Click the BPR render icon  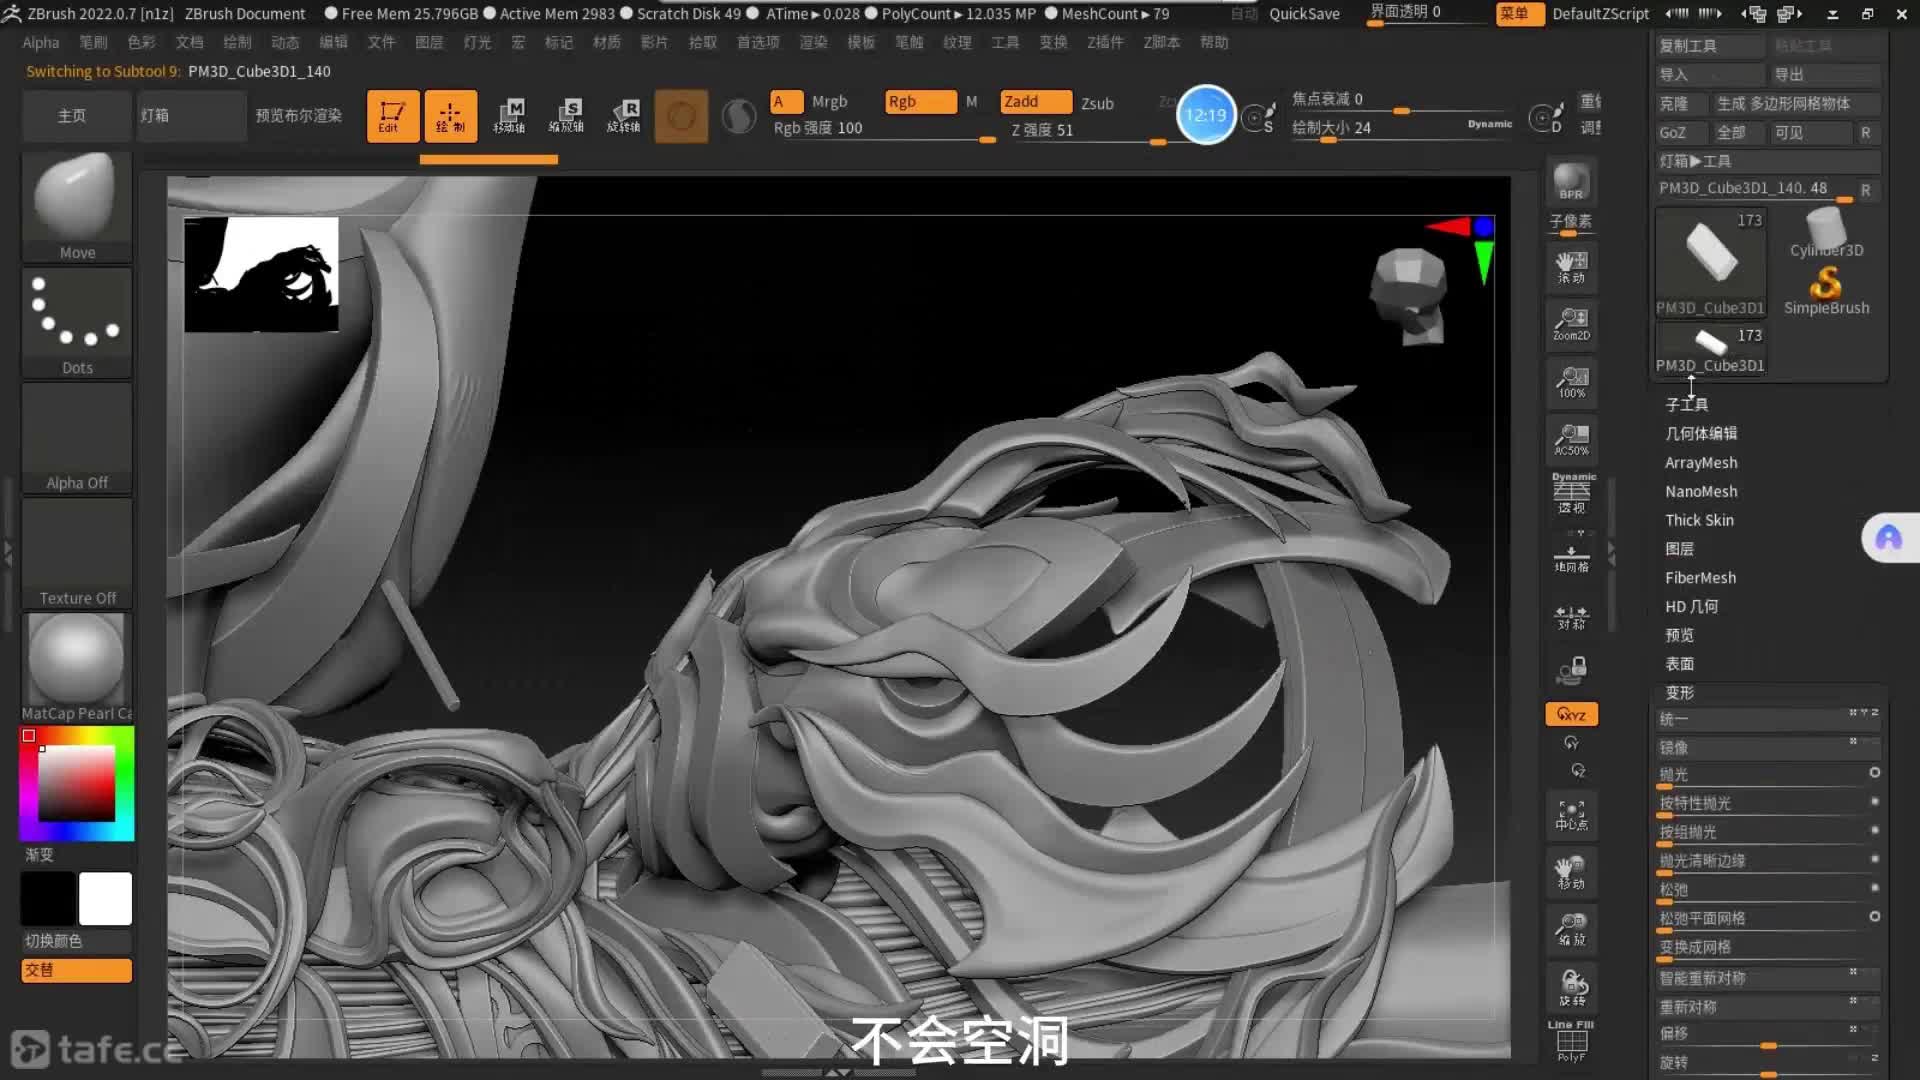pyautogui.click(x=1571, y=182)
